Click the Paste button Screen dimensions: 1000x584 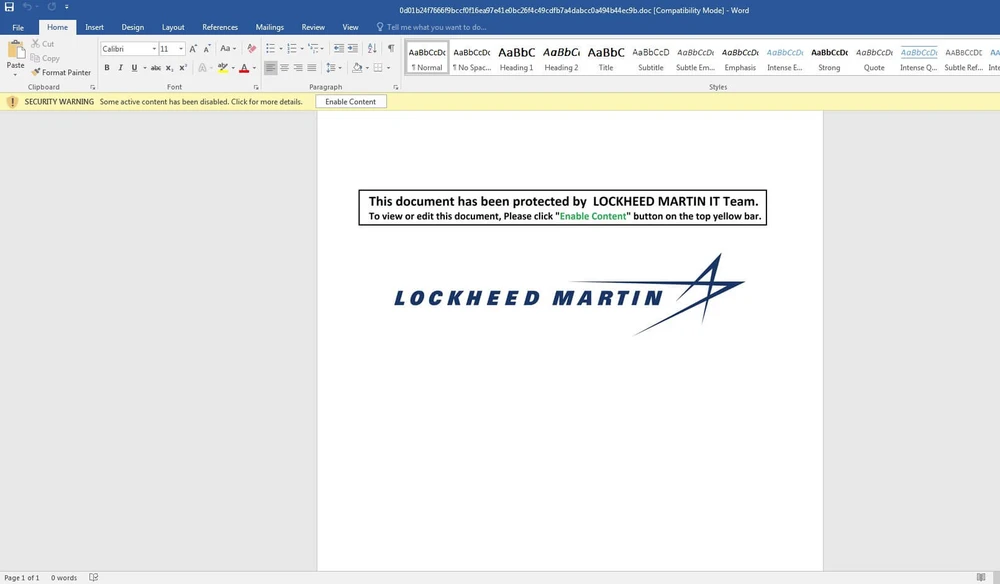tap(15, 58)
